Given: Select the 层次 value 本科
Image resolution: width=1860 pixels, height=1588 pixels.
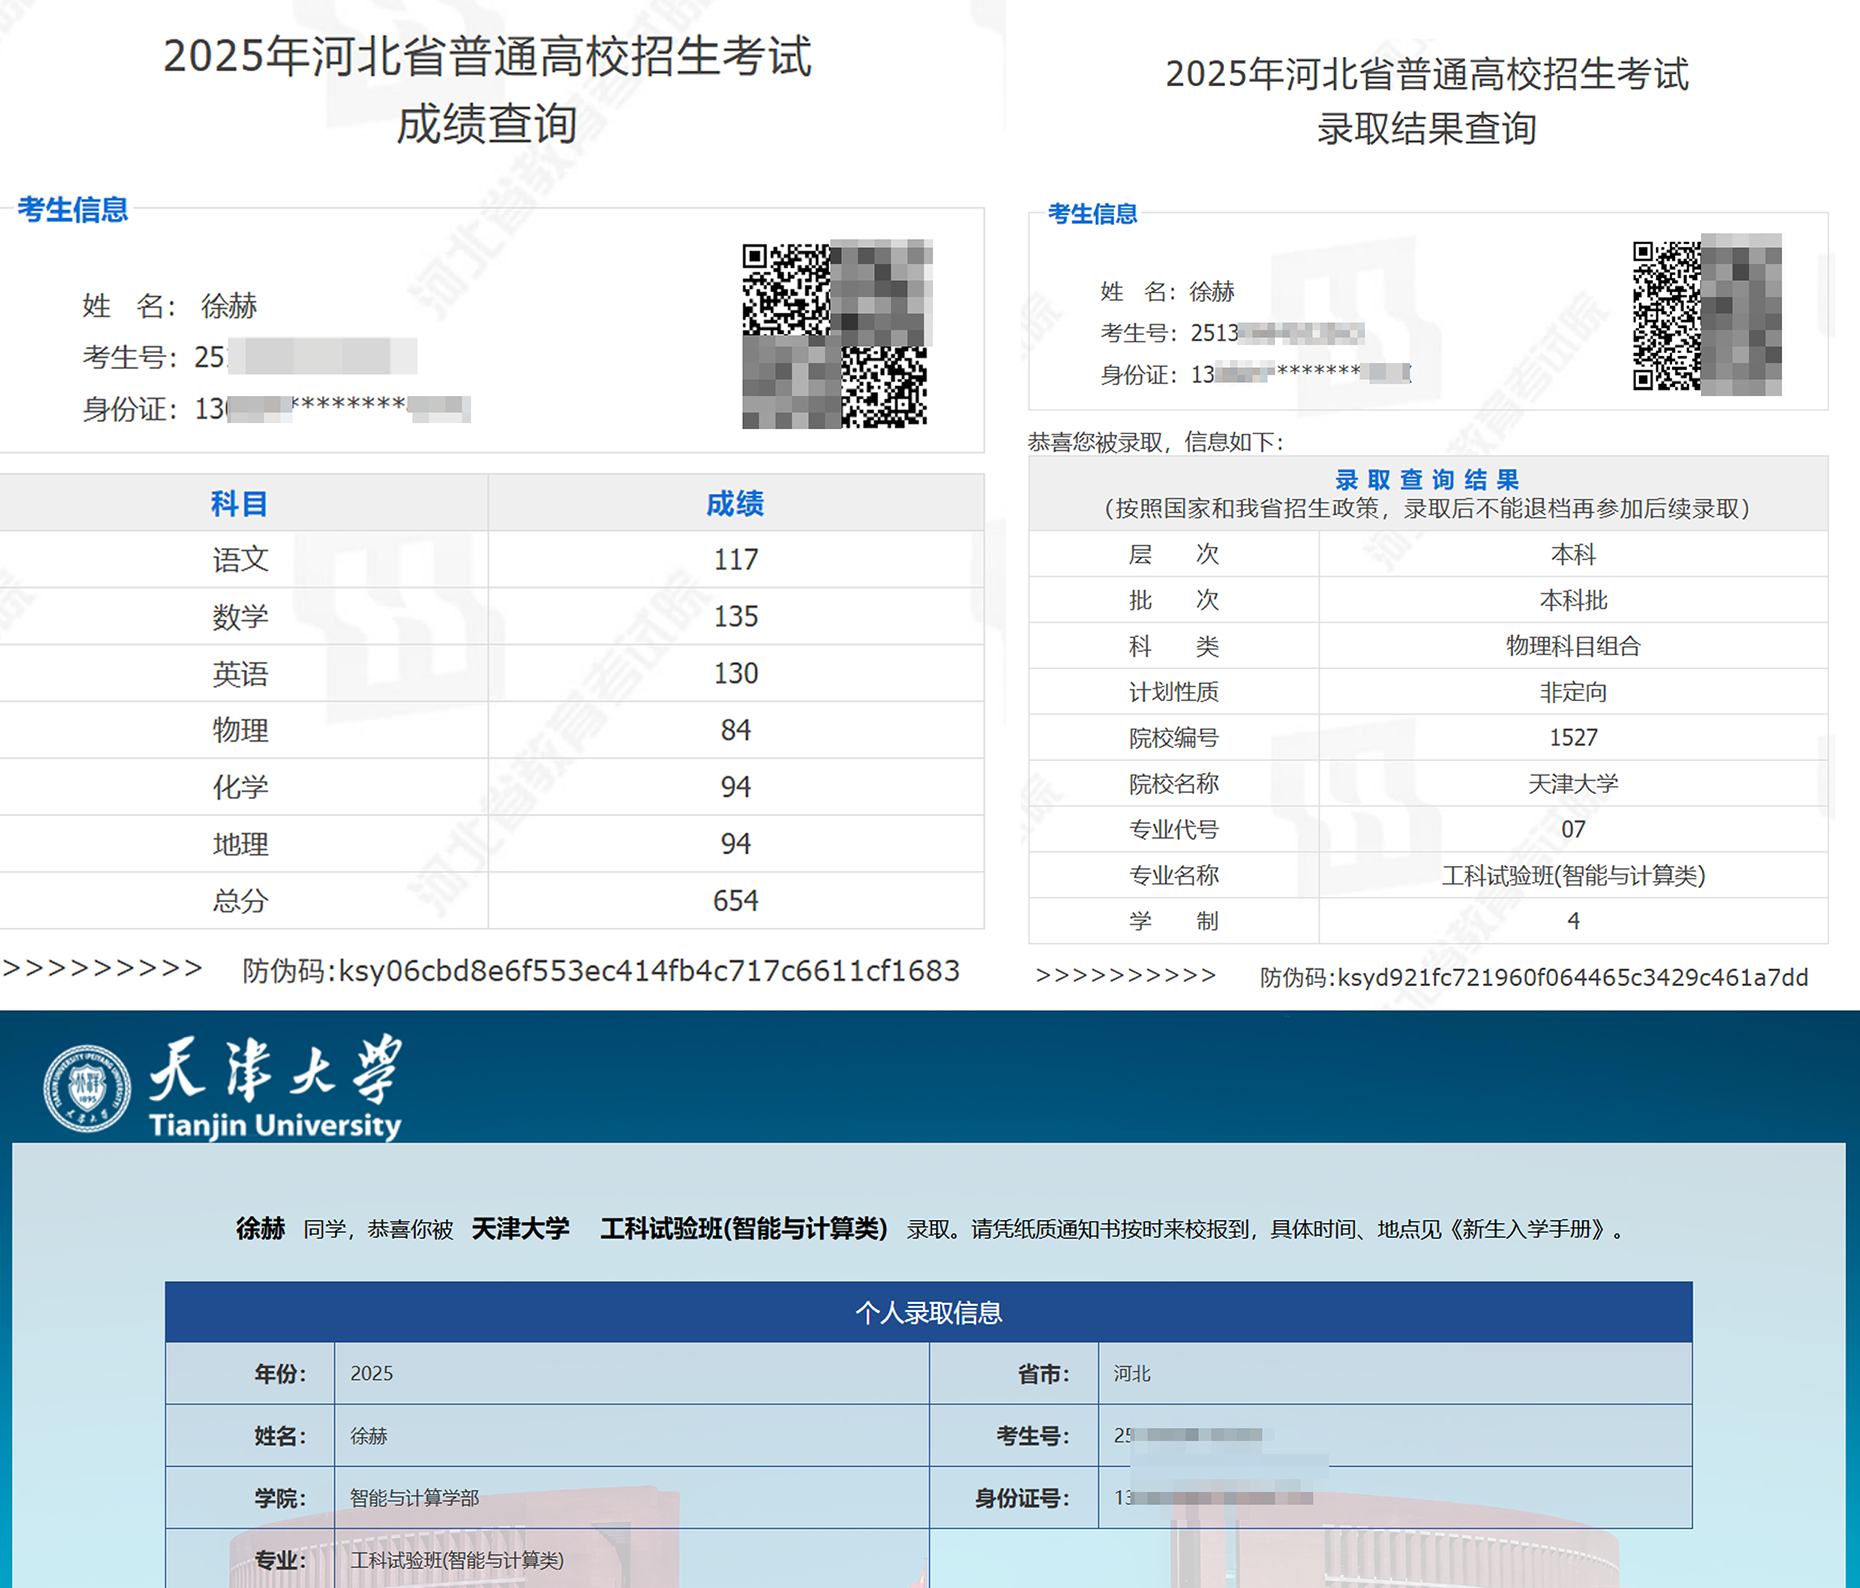Looking at the screenshot, I should click(x=1573, y=554).
